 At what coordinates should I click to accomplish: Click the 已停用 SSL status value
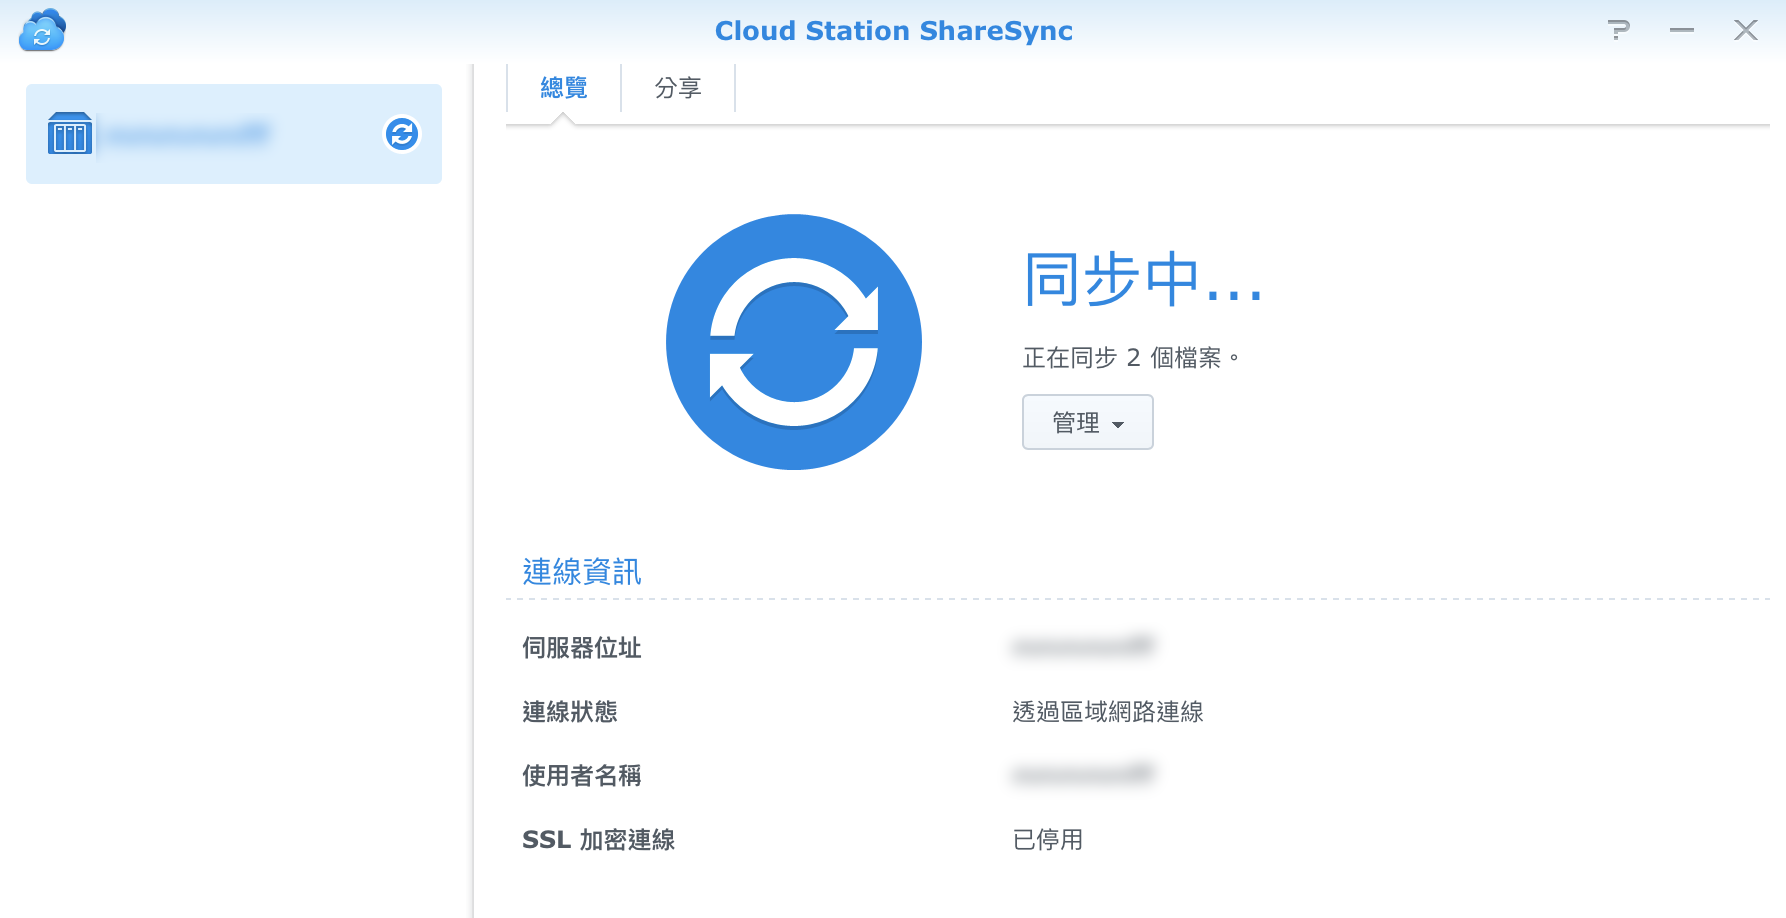(x=1048, y=840)
